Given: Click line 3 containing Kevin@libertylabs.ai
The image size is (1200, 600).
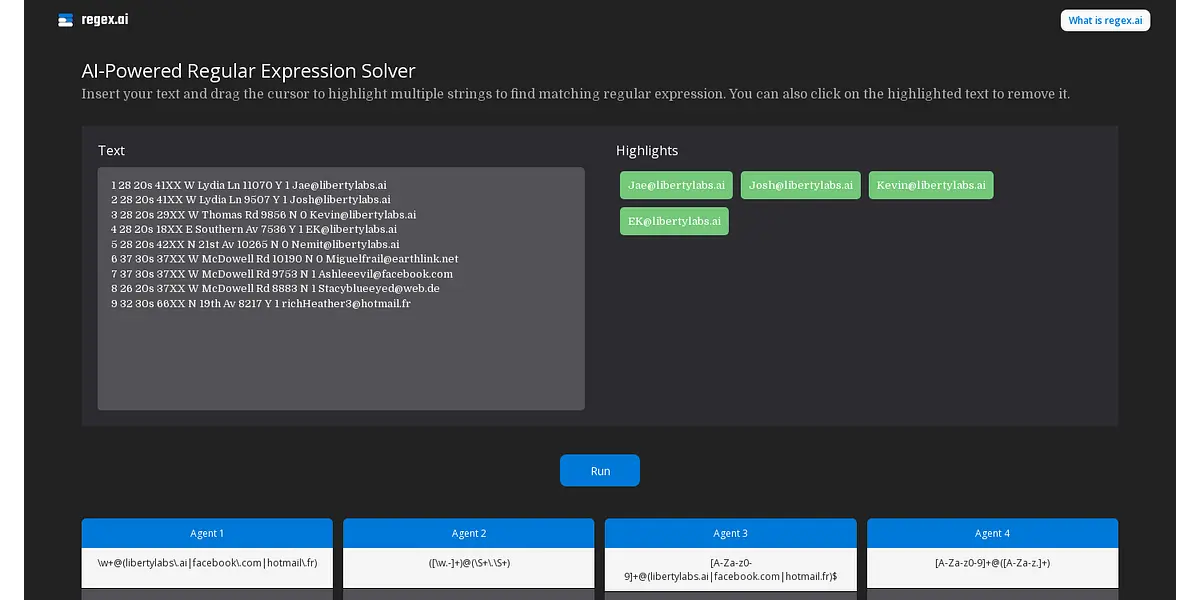Looking at the screenshot, I should [264, 215].
